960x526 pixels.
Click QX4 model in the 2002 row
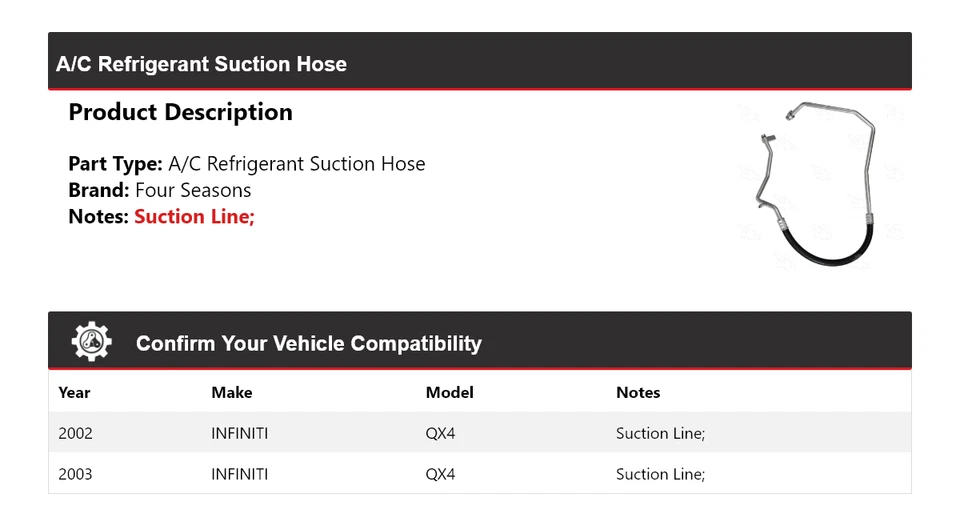click(x=440, y=433)
